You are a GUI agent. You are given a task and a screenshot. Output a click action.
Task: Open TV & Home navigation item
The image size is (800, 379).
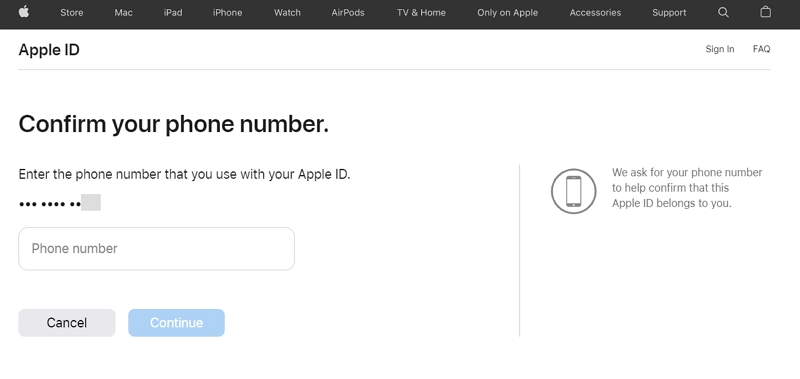(x=421, y=13)
